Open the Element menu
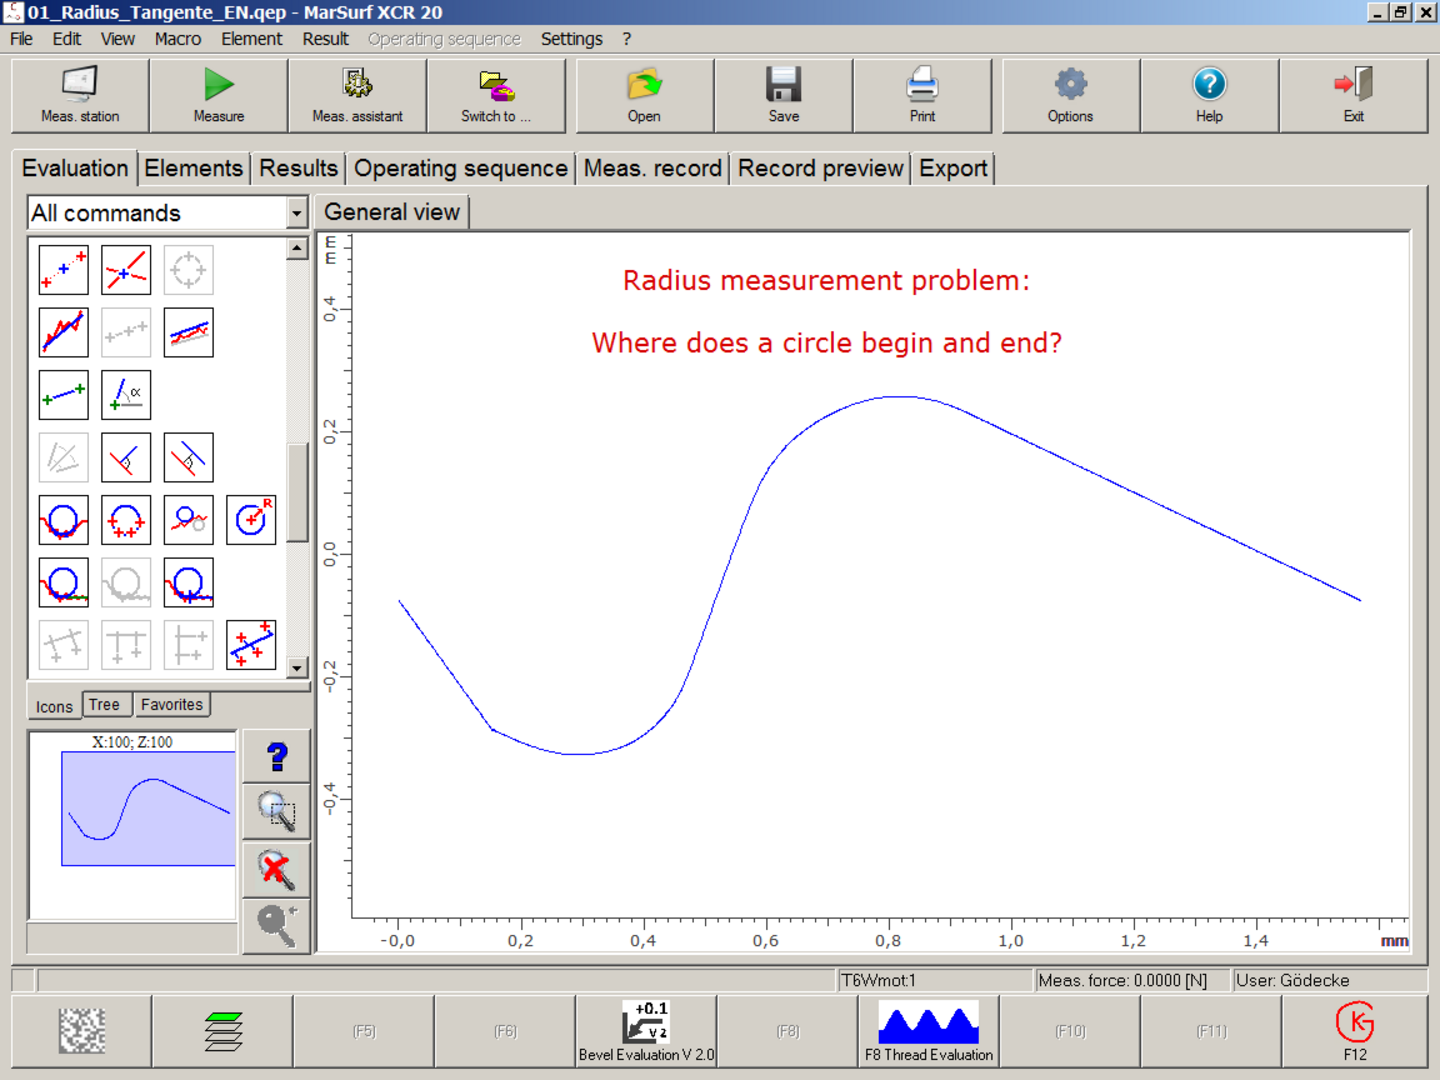Image resolution: width=1440 pixels, height=1080 pixels. pyautogui.click(x=252, y=39)
